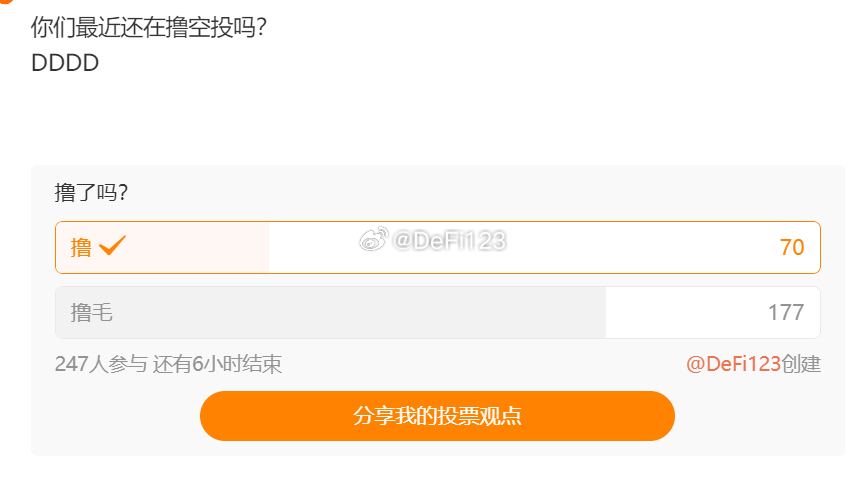Click the light orange progress fill of 撸
The height and width of the screenshot is (477, 868).
click(x=162, y=247)
